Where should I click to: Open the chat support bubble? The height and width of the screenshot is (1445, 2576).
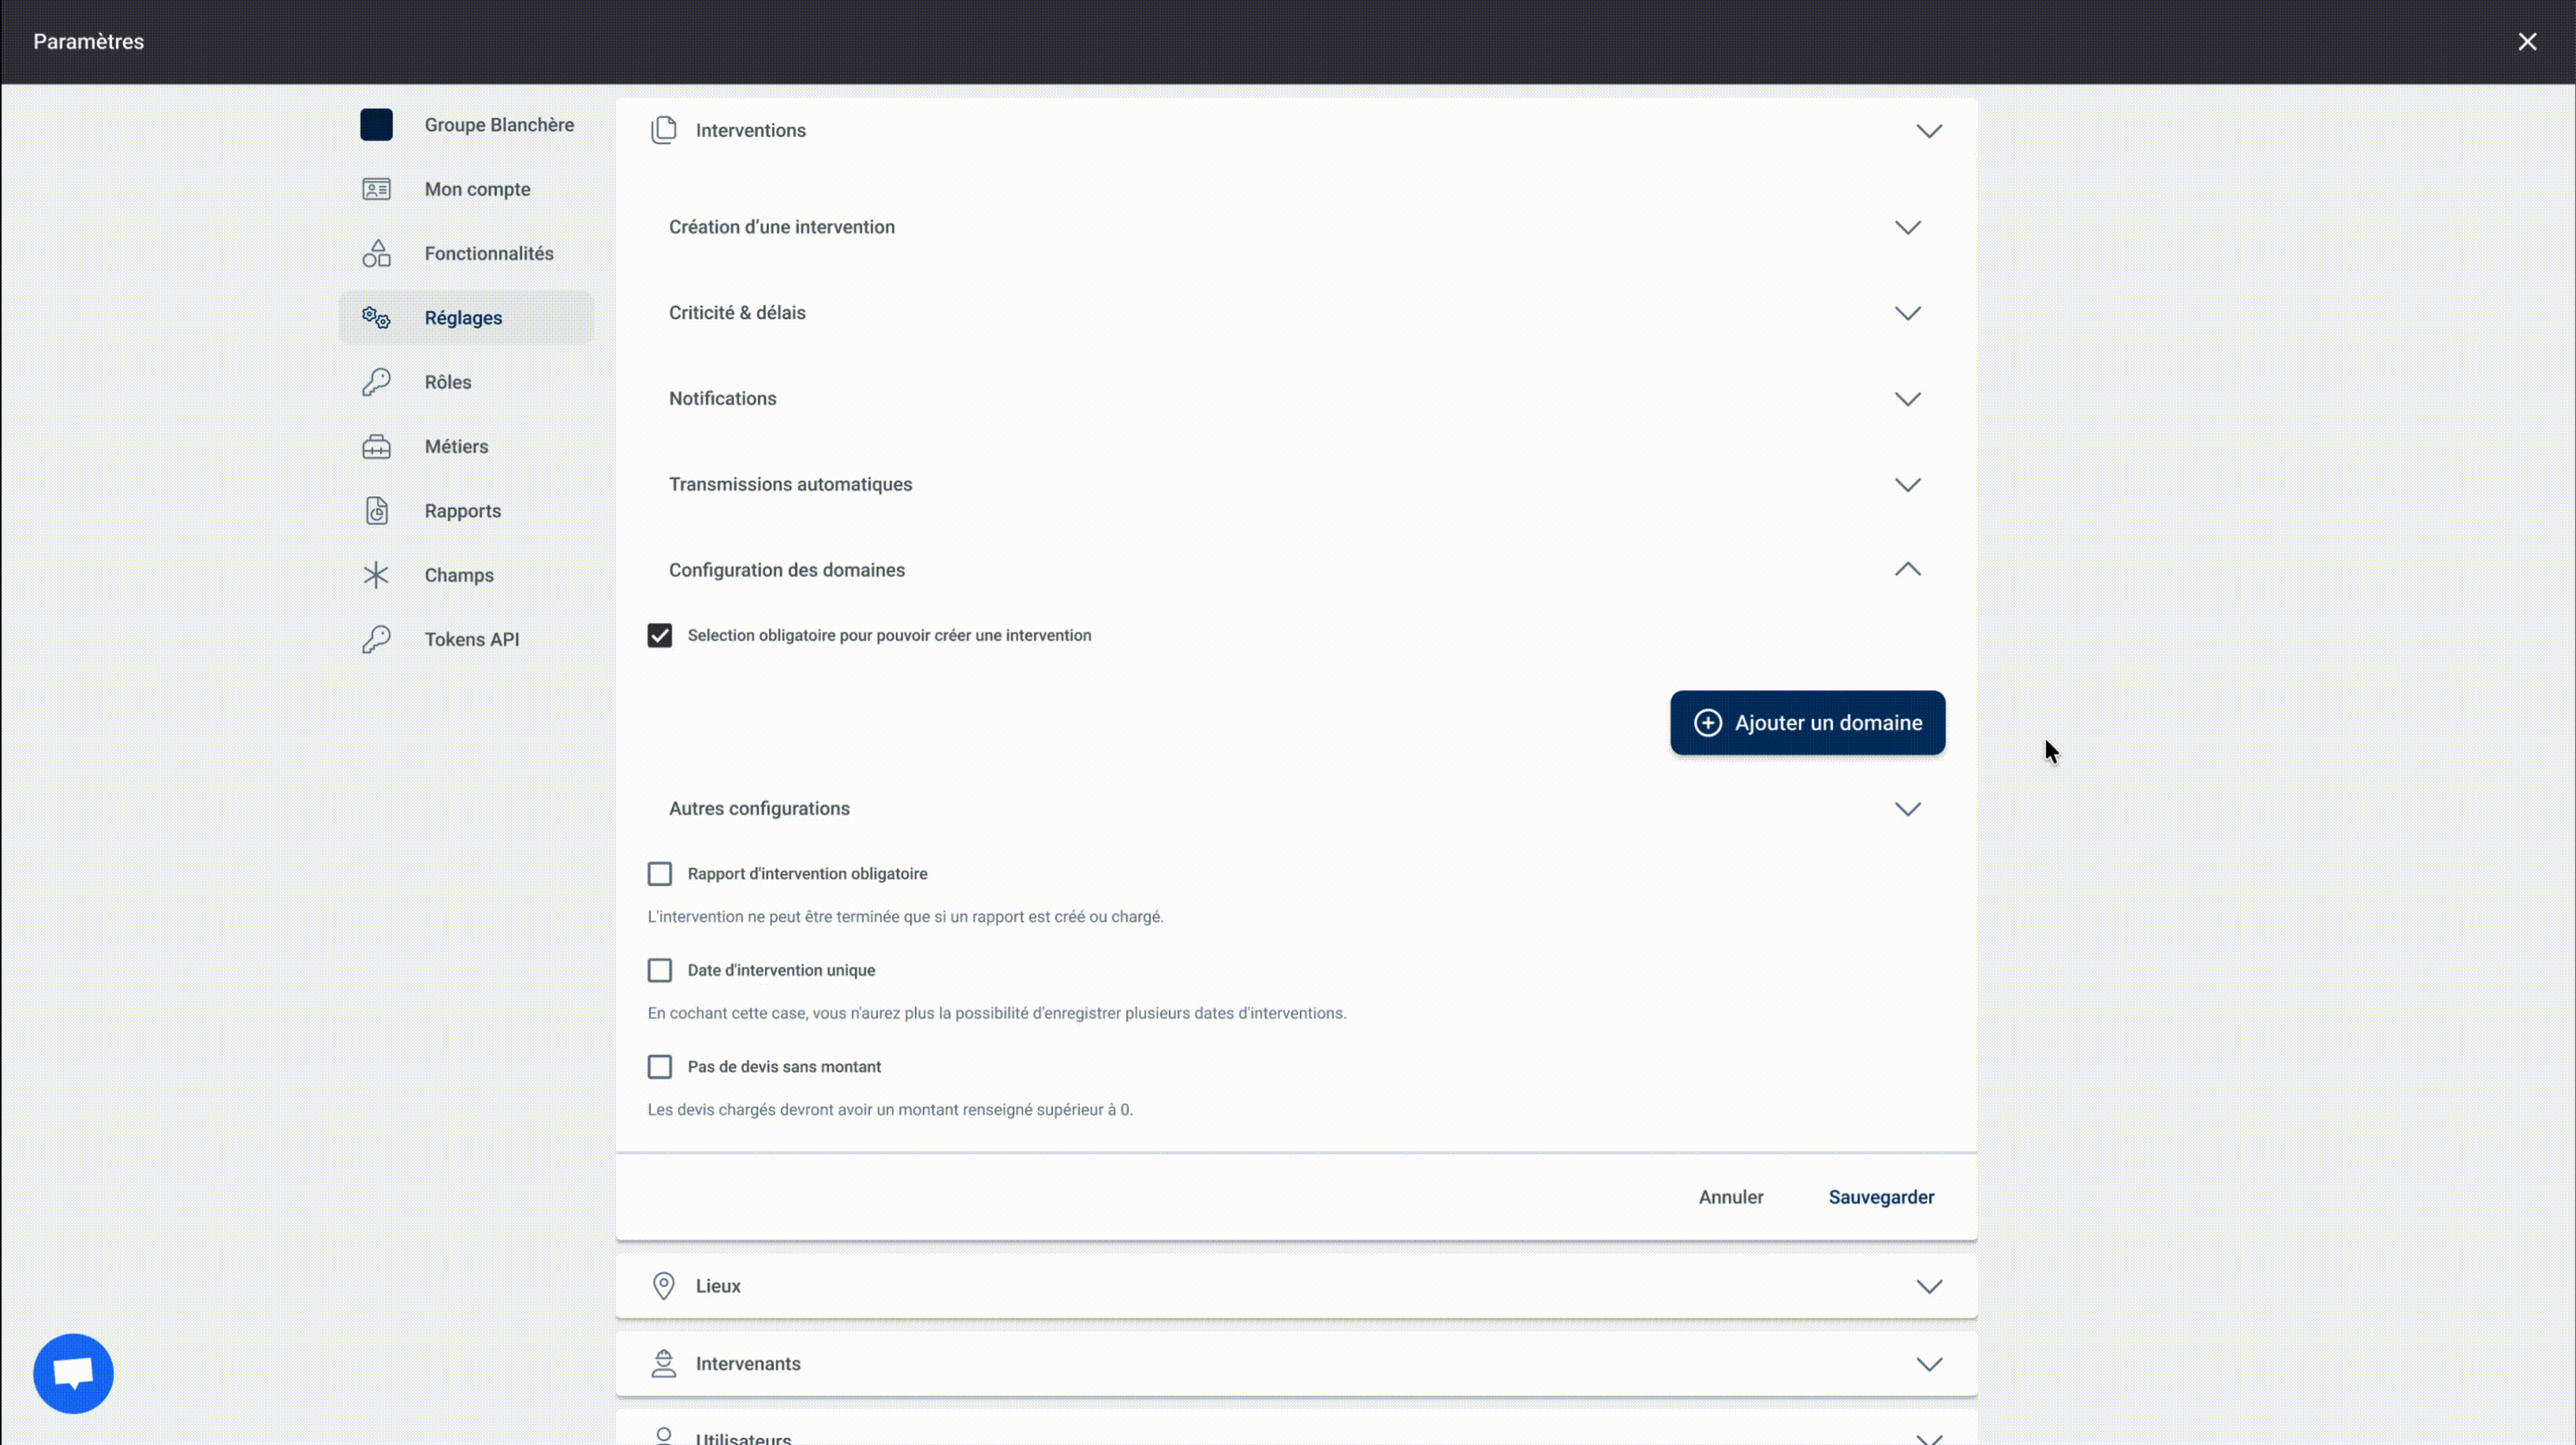coord(73,1373)
